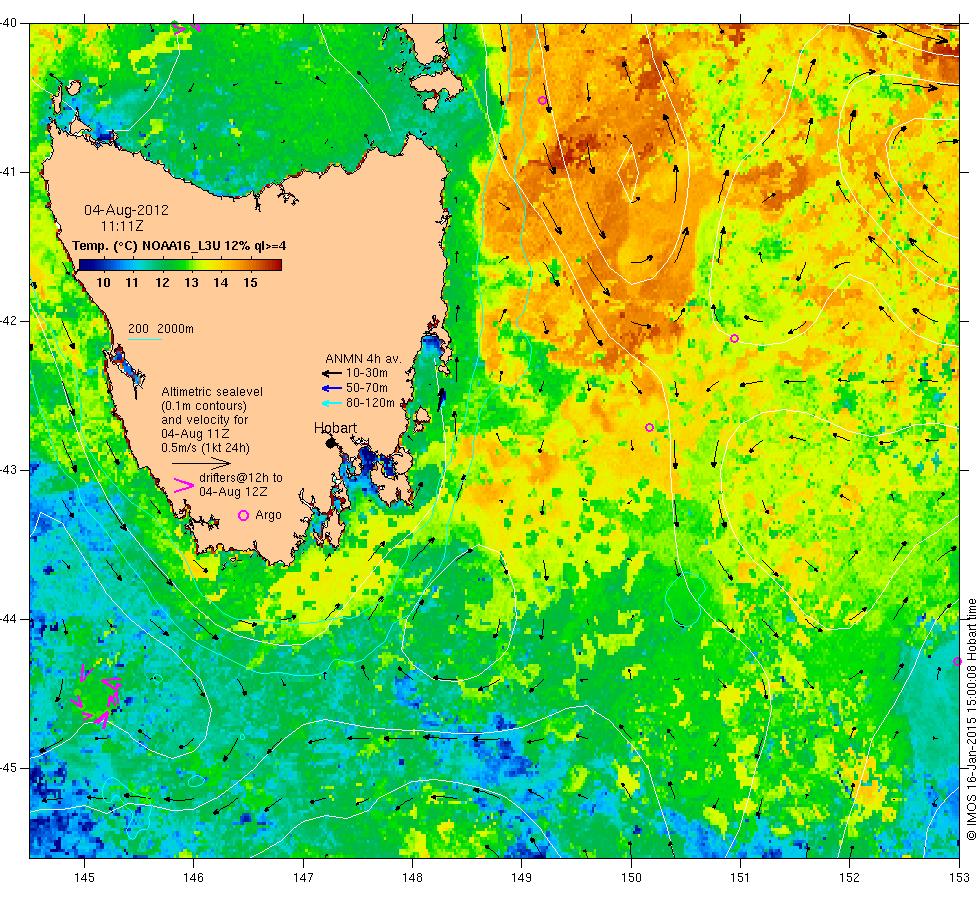980x900 pixels.
Task: Click the 10-30m legend label
Action: tap(367, 373)
